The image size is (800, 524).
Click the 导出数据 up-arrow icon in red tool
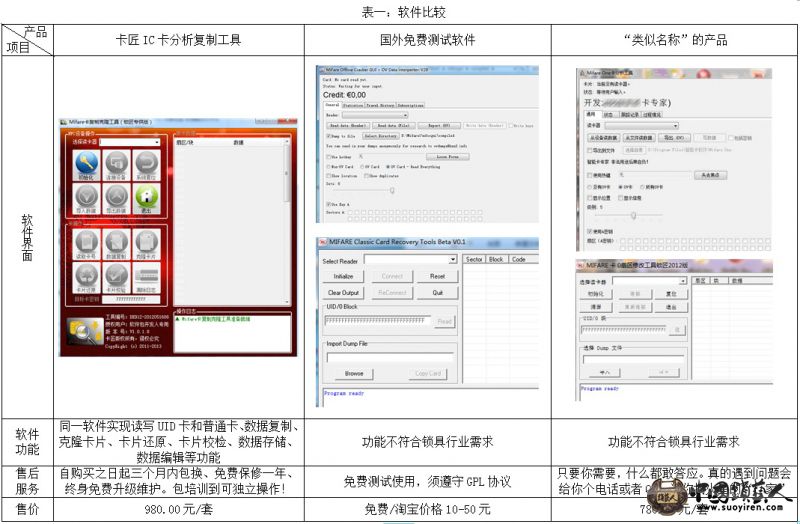click(x=117, y=198)
